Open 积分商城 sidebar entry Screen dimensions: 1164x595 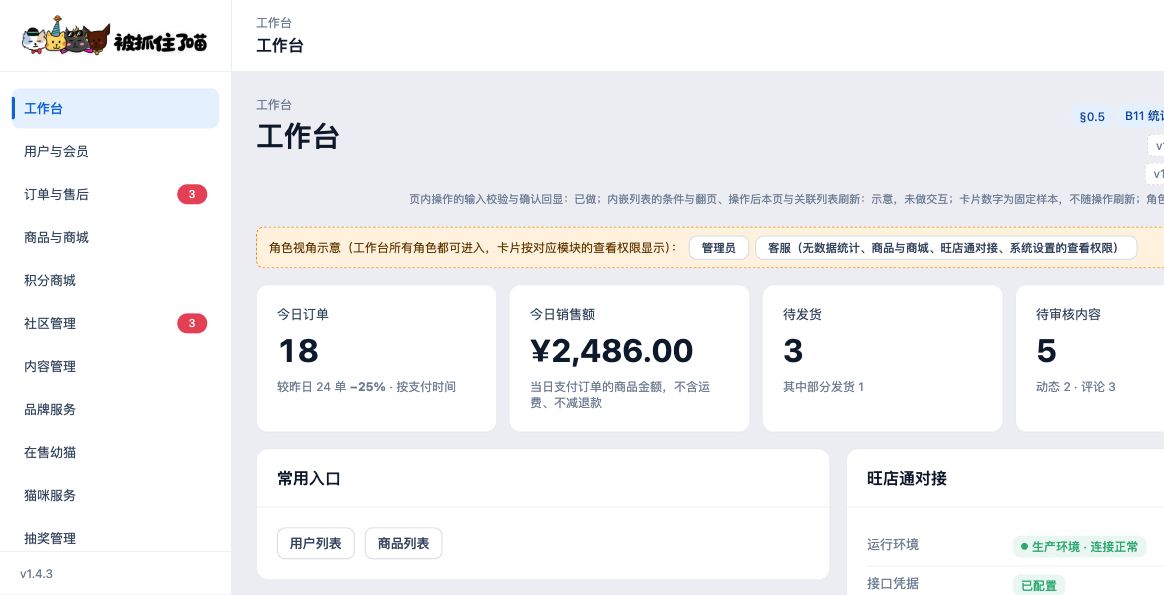pos(115,280)
